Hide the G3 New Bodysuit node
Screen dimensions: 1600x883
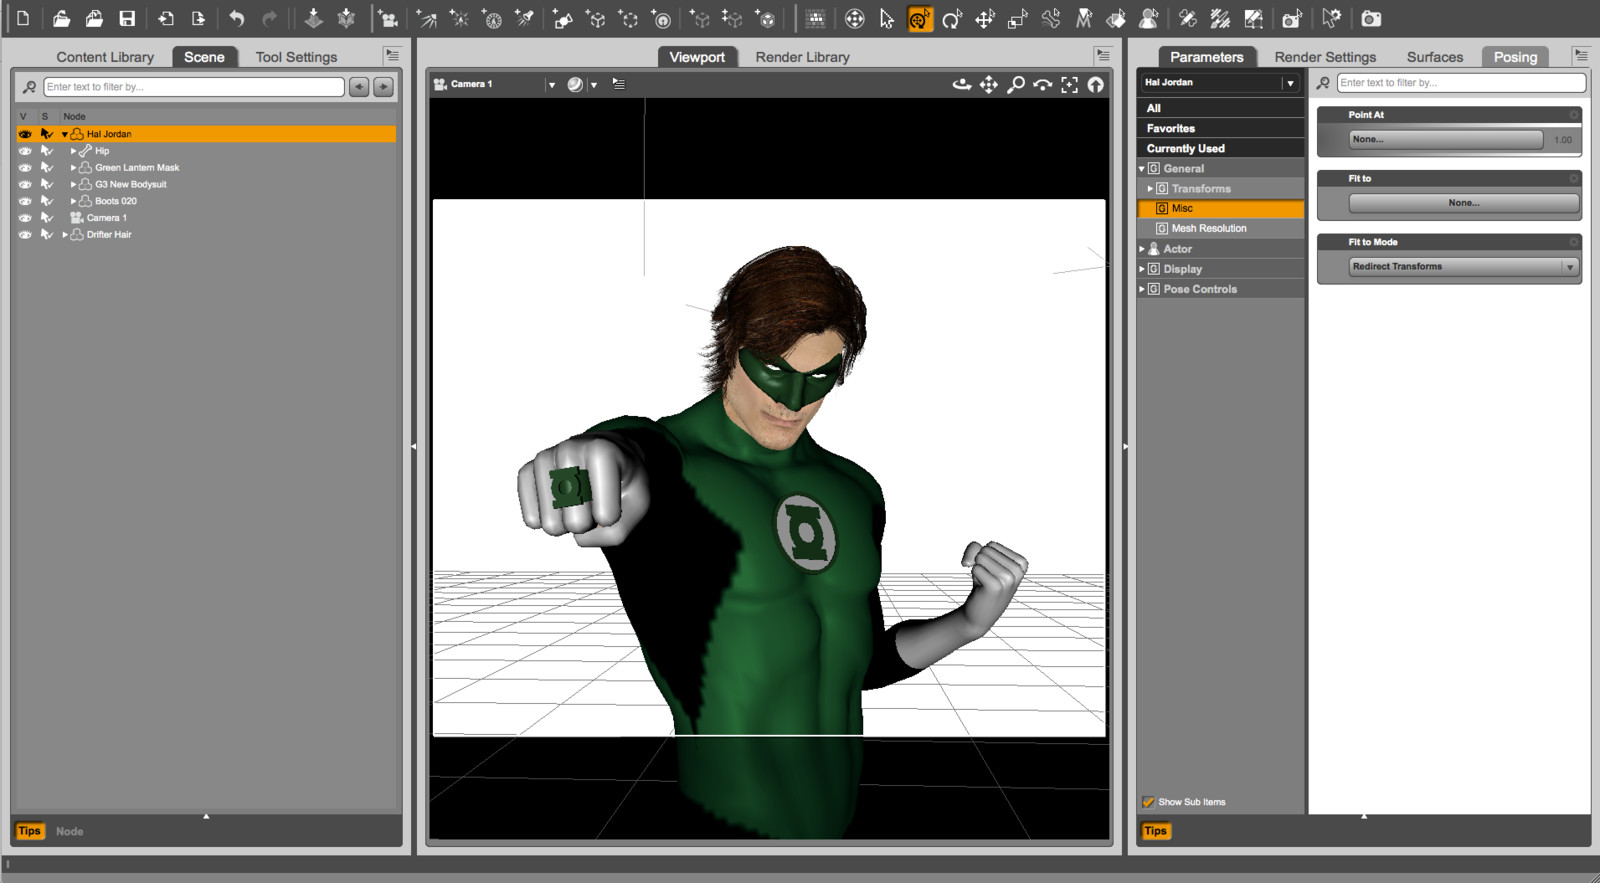click(x=25, y=184)
